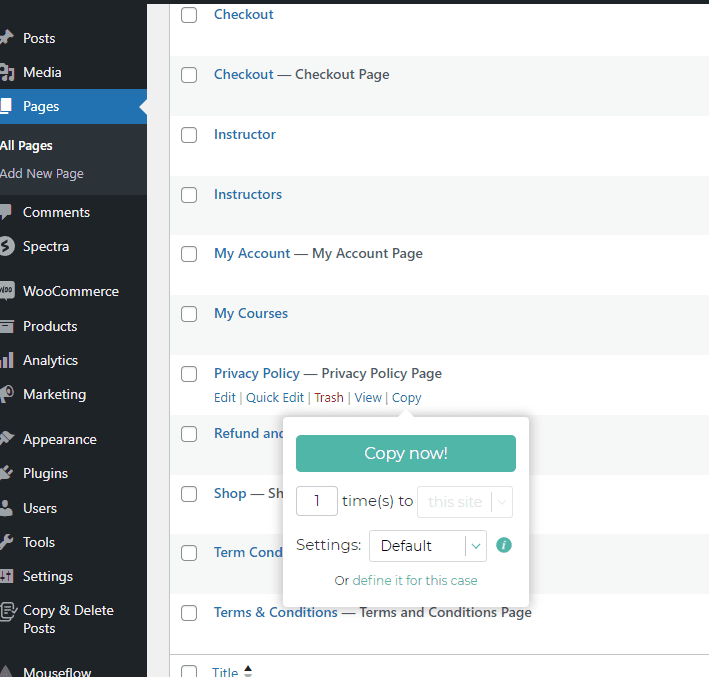This screenshot has height=677, width=709.
Task: Check the Instructors page checkbox
Action: point(189,195)
